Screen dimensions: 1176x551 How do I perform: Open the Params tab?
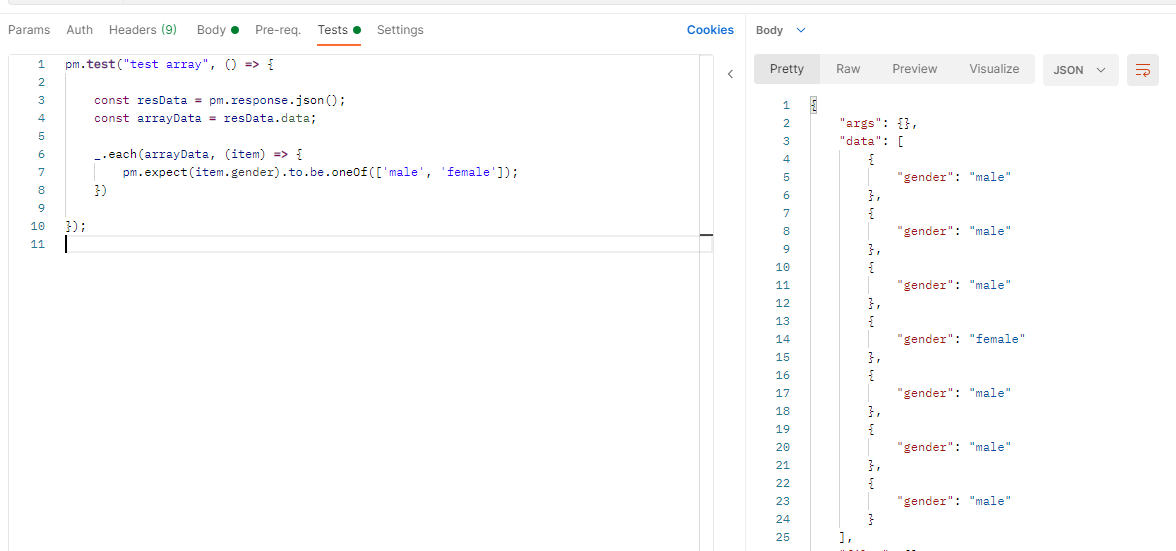pos(28,30)
